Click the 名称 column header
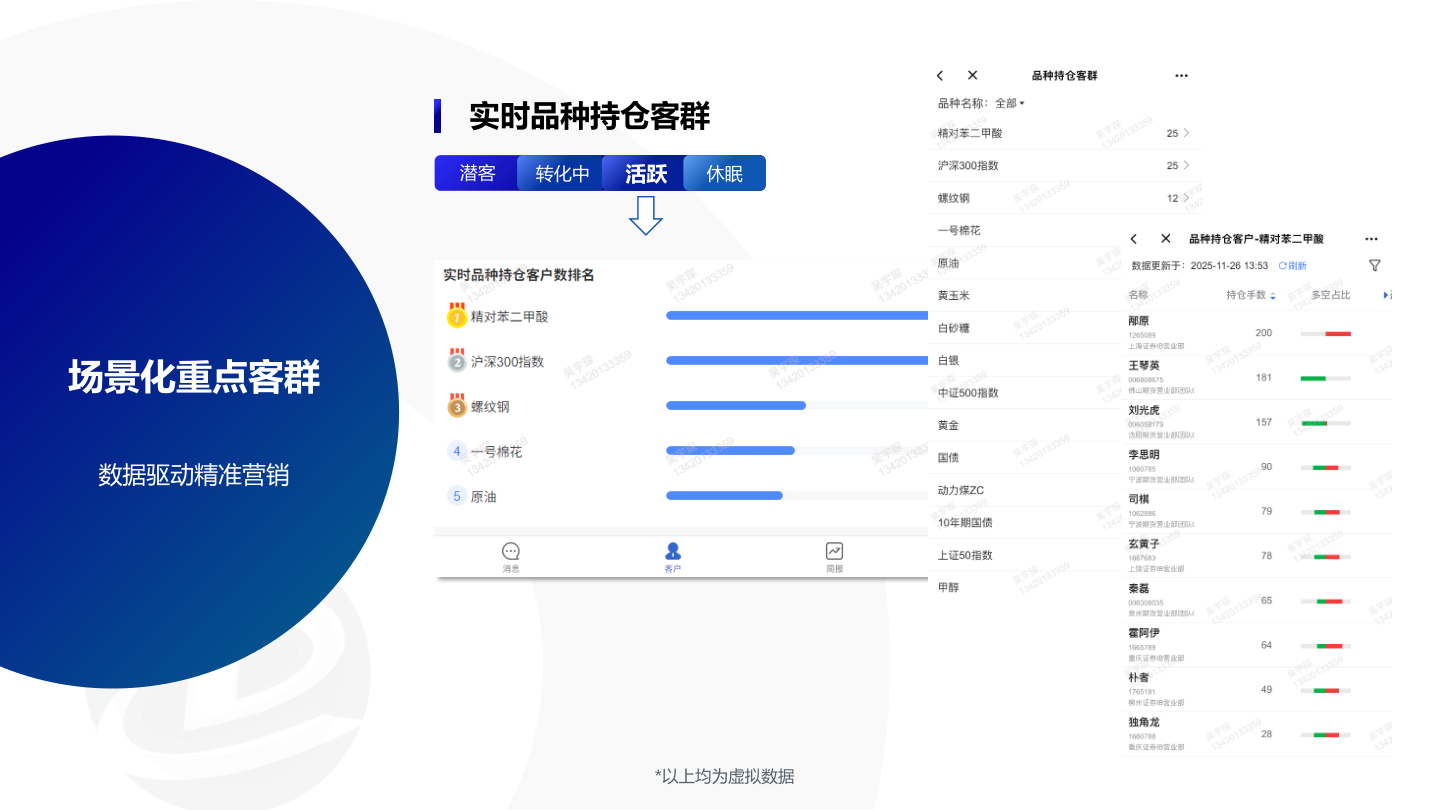 pyautogui.click(x=1138, y=295)
